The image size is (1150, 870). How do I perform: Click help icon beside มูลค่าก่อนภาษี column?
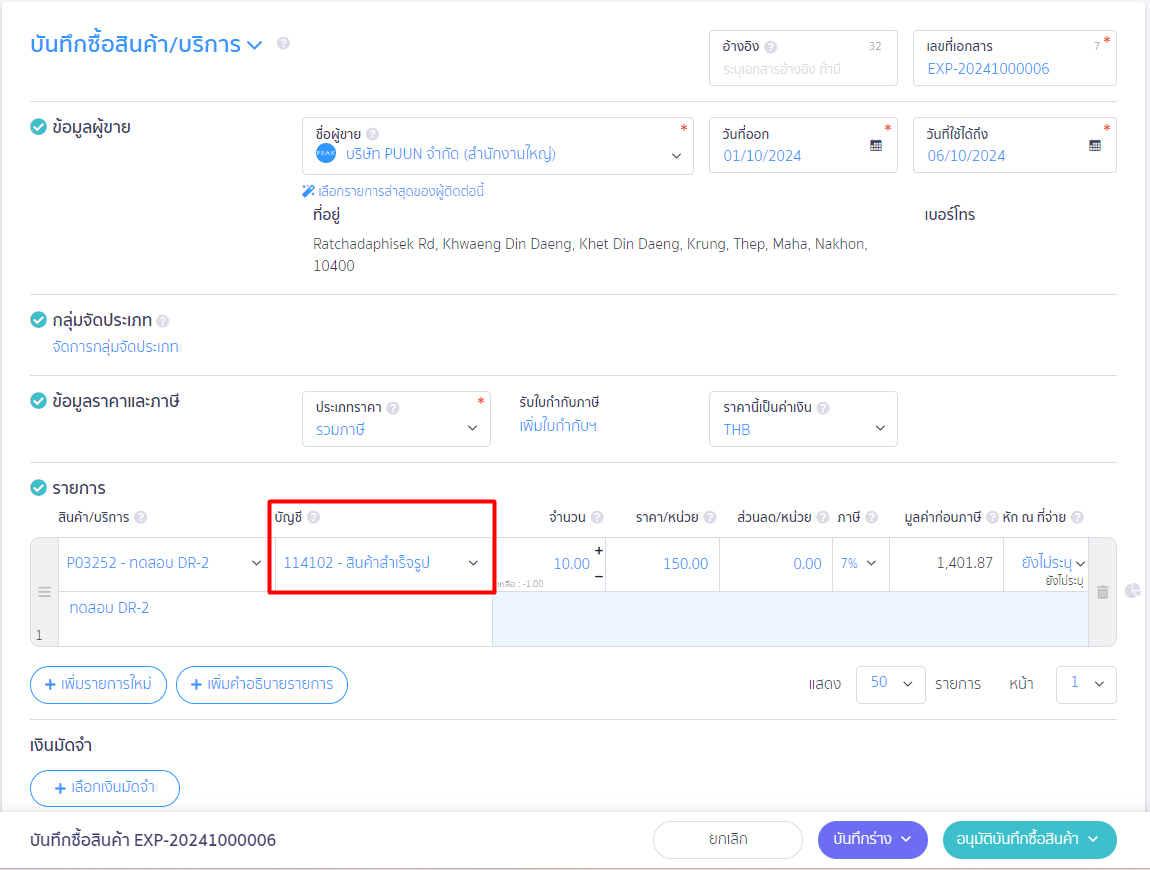(x=992, y=517)
